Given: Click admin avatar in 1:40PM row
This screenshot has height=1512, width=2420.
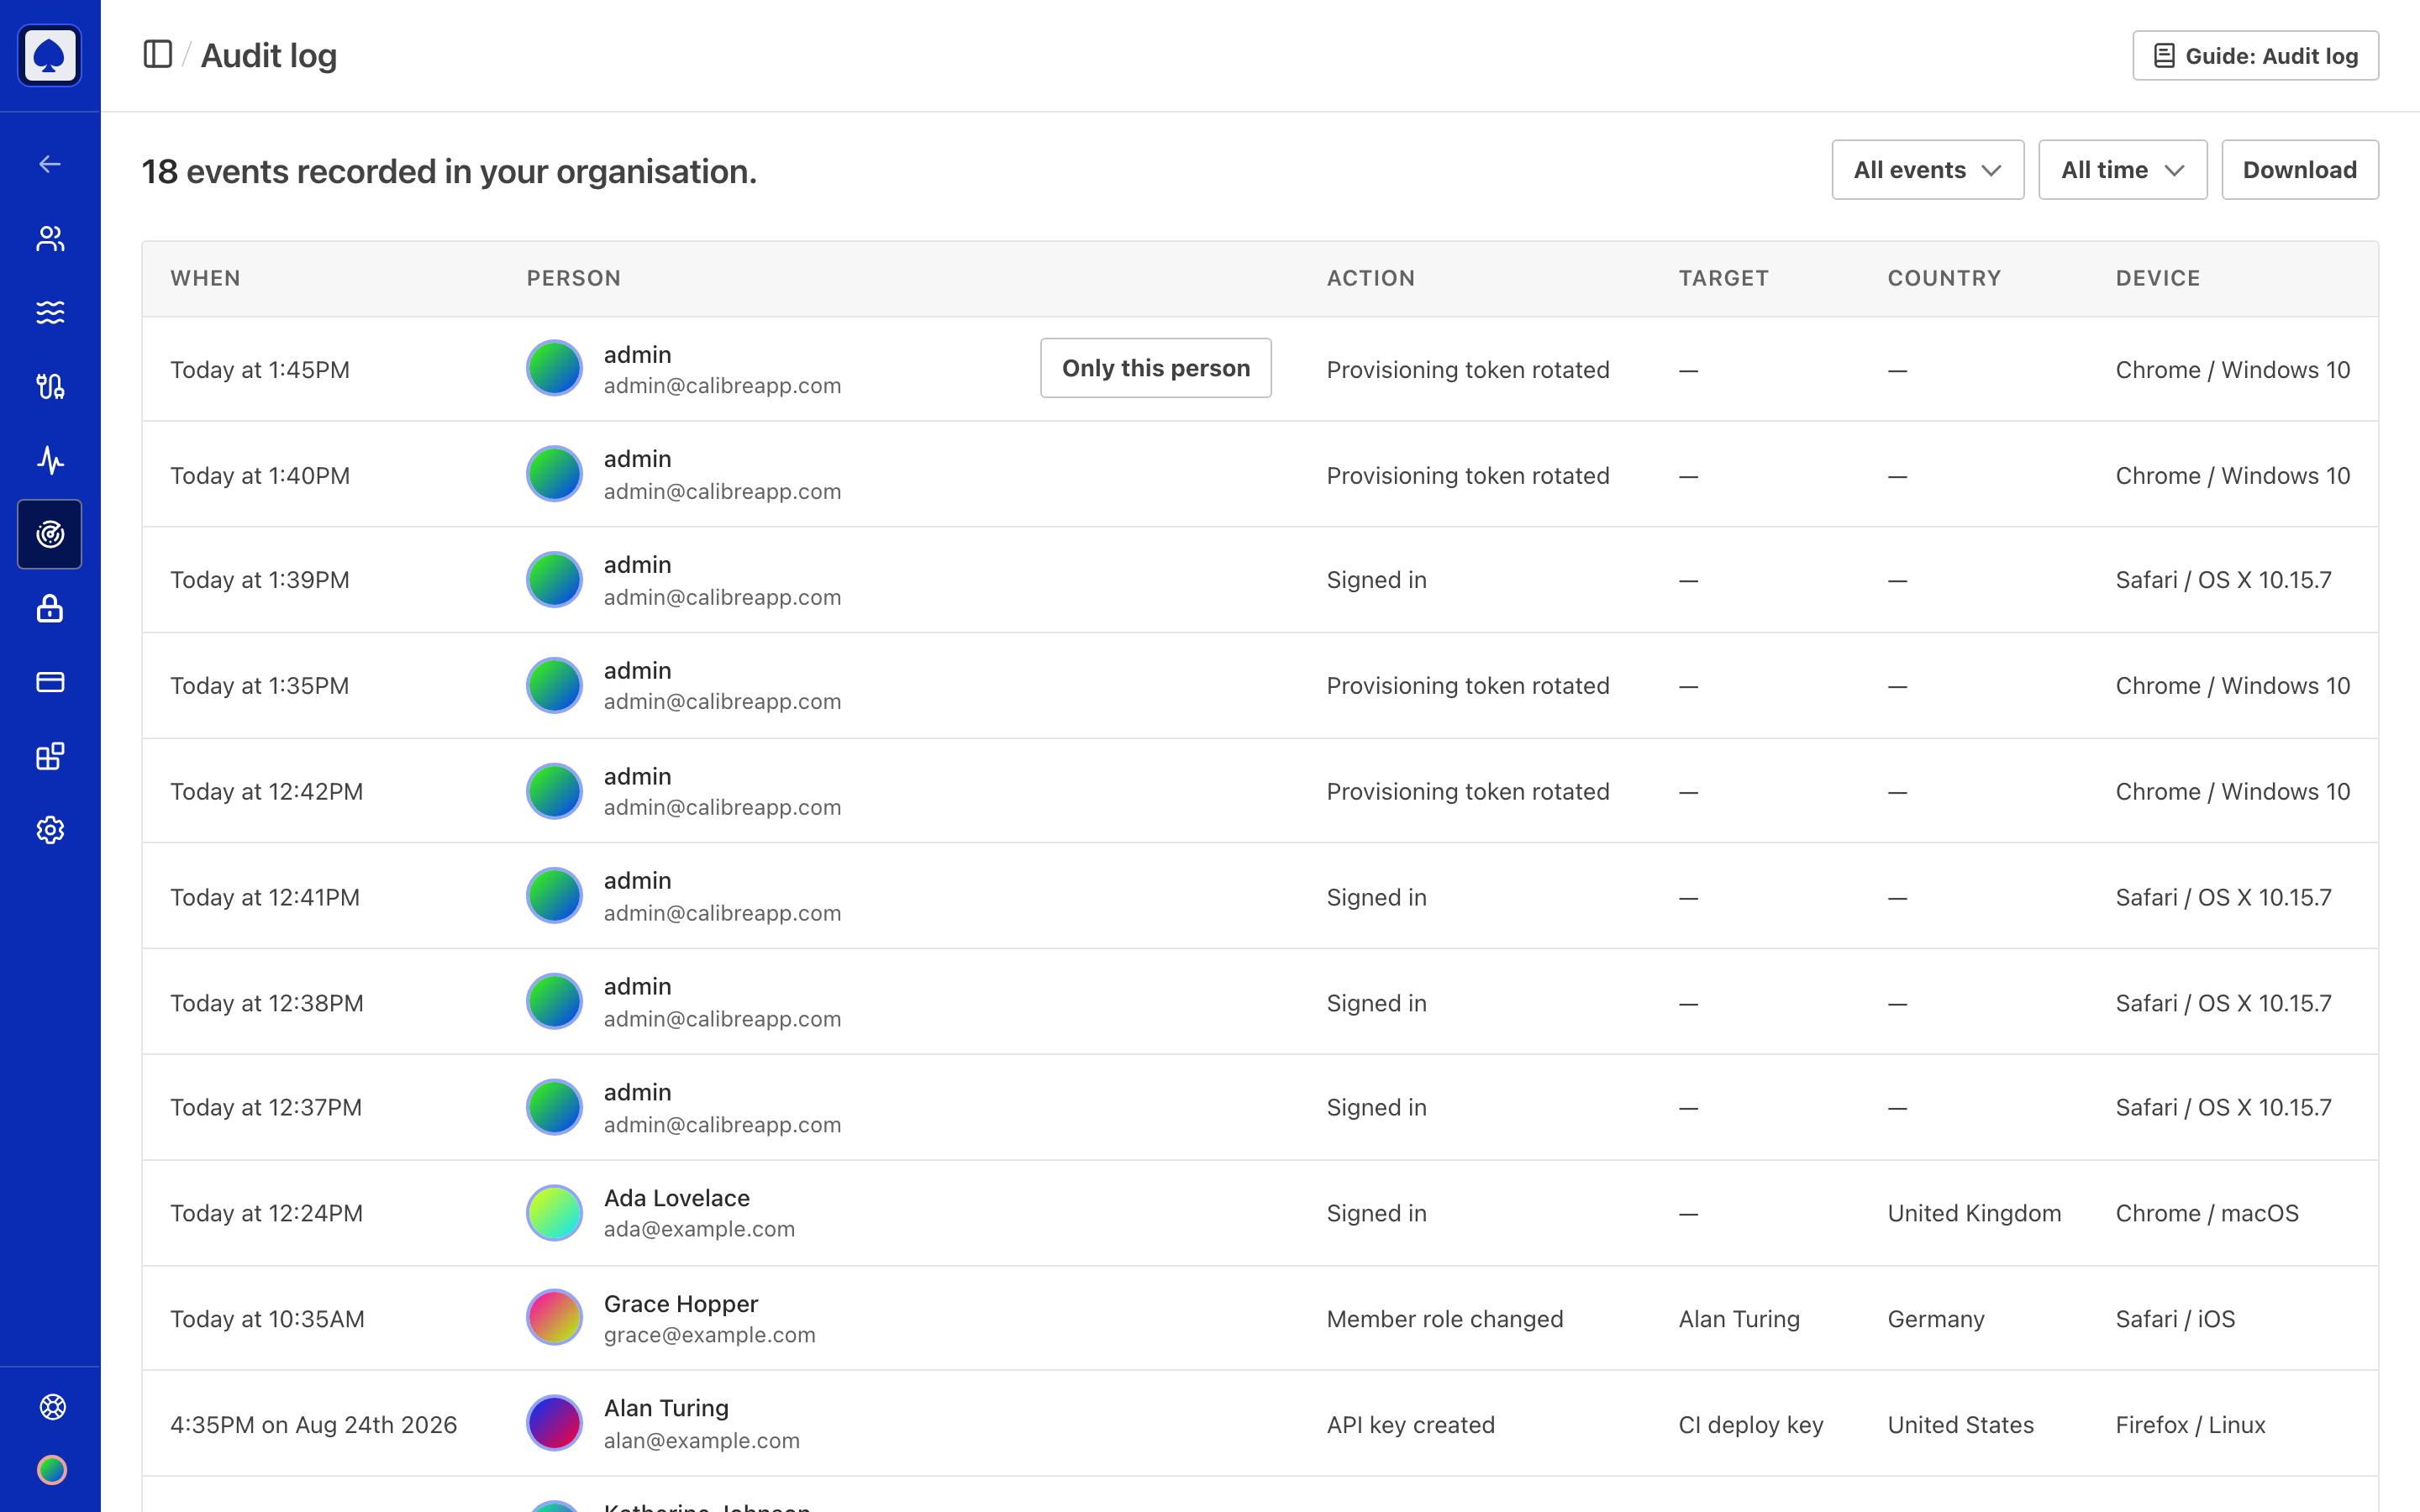Looking at the screenshot, I should (x=554, y=474).
